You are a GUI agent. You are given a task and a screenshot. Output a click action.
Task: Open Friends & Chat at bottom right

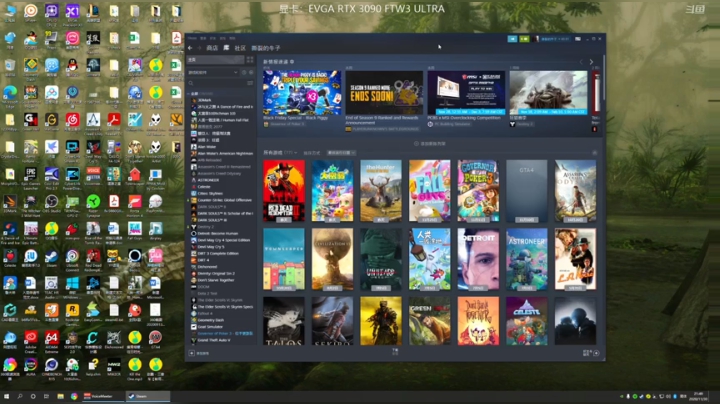click(x=591, y=353)
